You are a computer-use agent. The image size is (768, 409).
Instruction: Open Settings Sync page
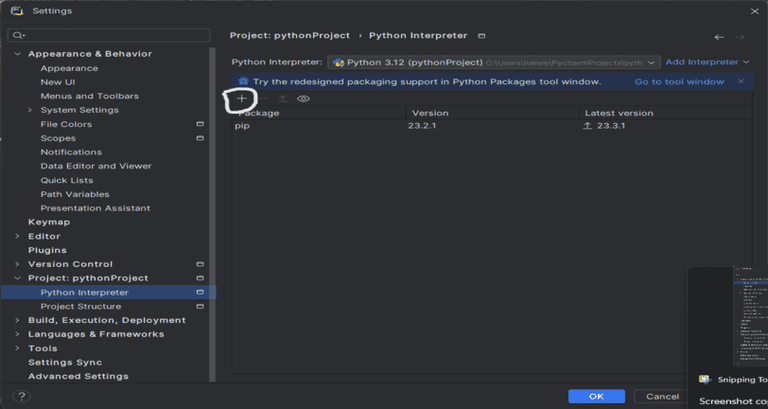(x=65, y=362)
